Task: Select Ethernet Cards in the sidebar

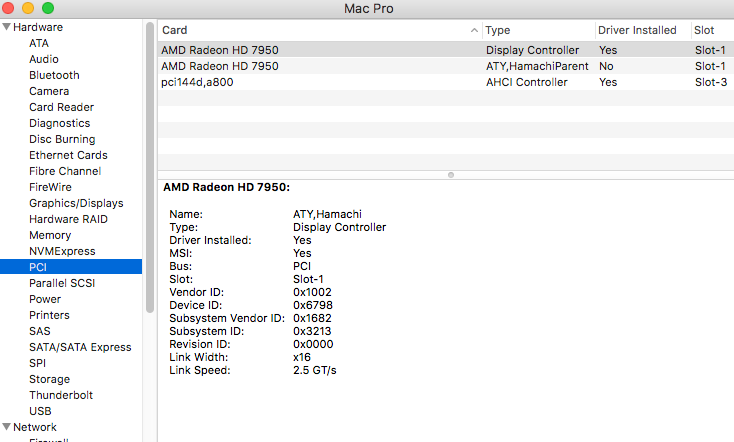Action: tap(68, 155)
